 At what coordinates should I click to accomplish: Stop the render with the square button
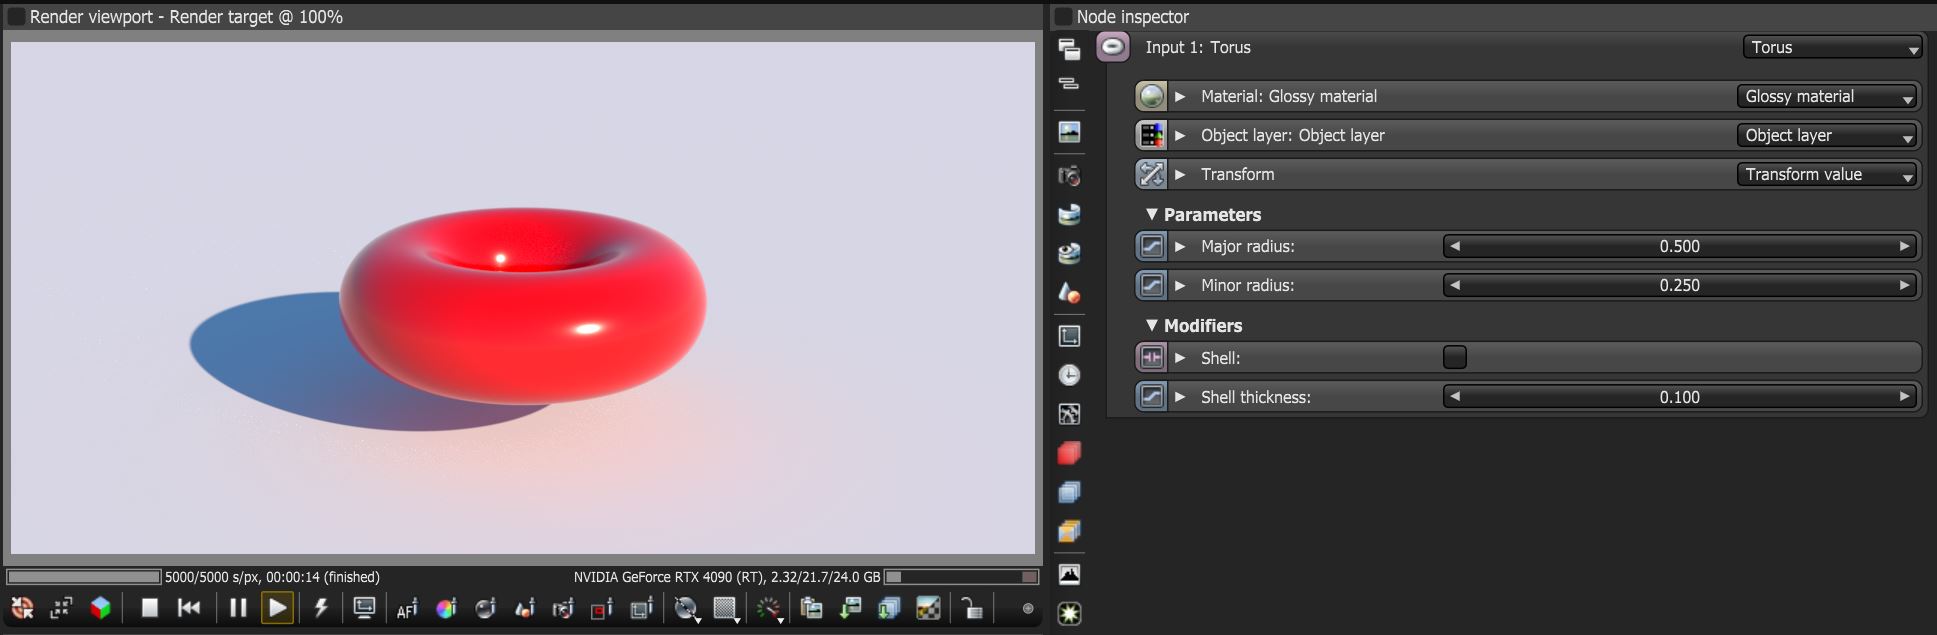(149, 608)
